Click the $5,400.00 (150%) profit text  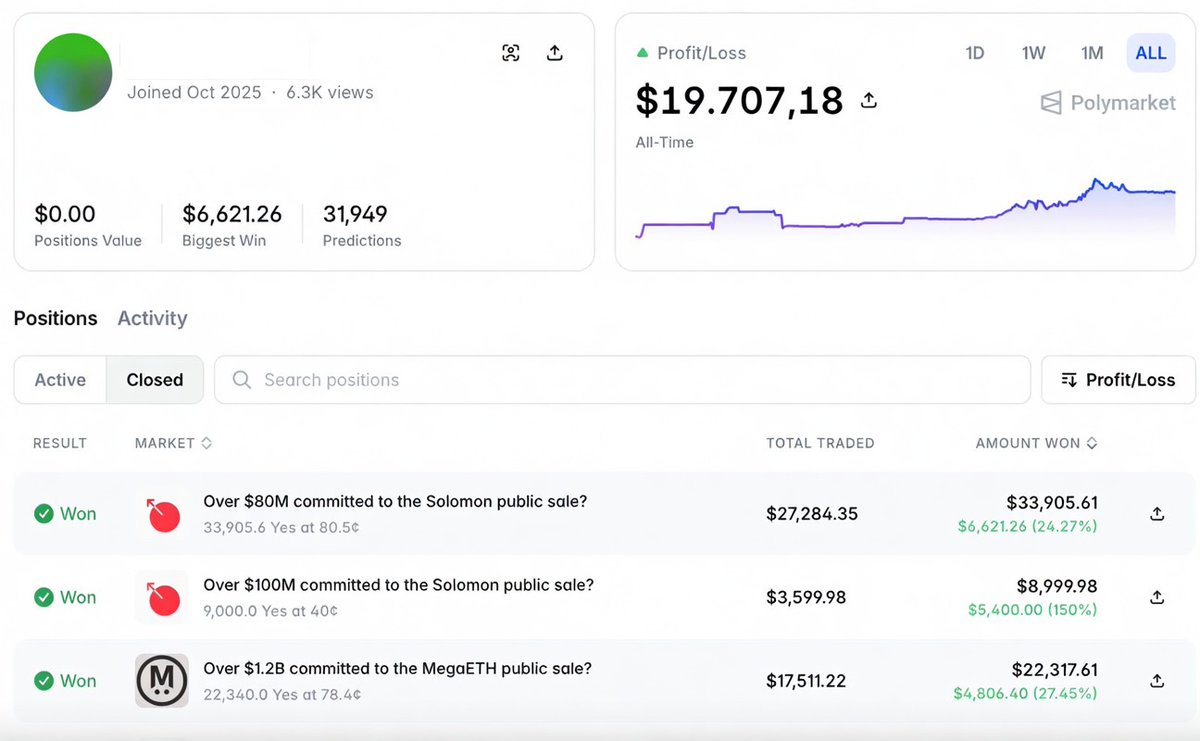(x=1032, y=609)
